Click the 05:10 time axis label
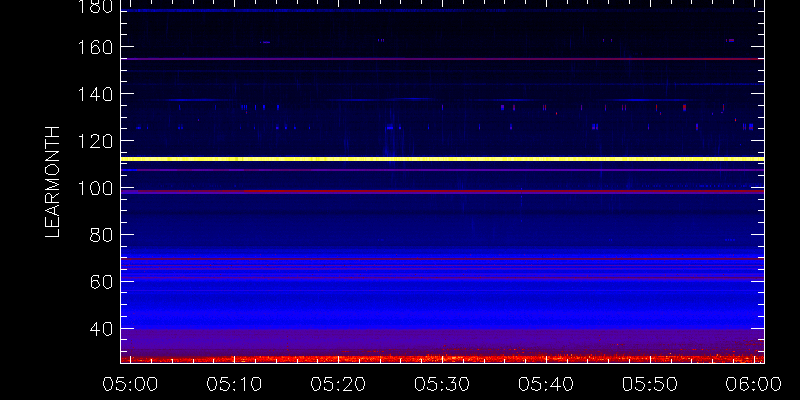The width and height of the screenshot is (800, 400). coord(234,384)
